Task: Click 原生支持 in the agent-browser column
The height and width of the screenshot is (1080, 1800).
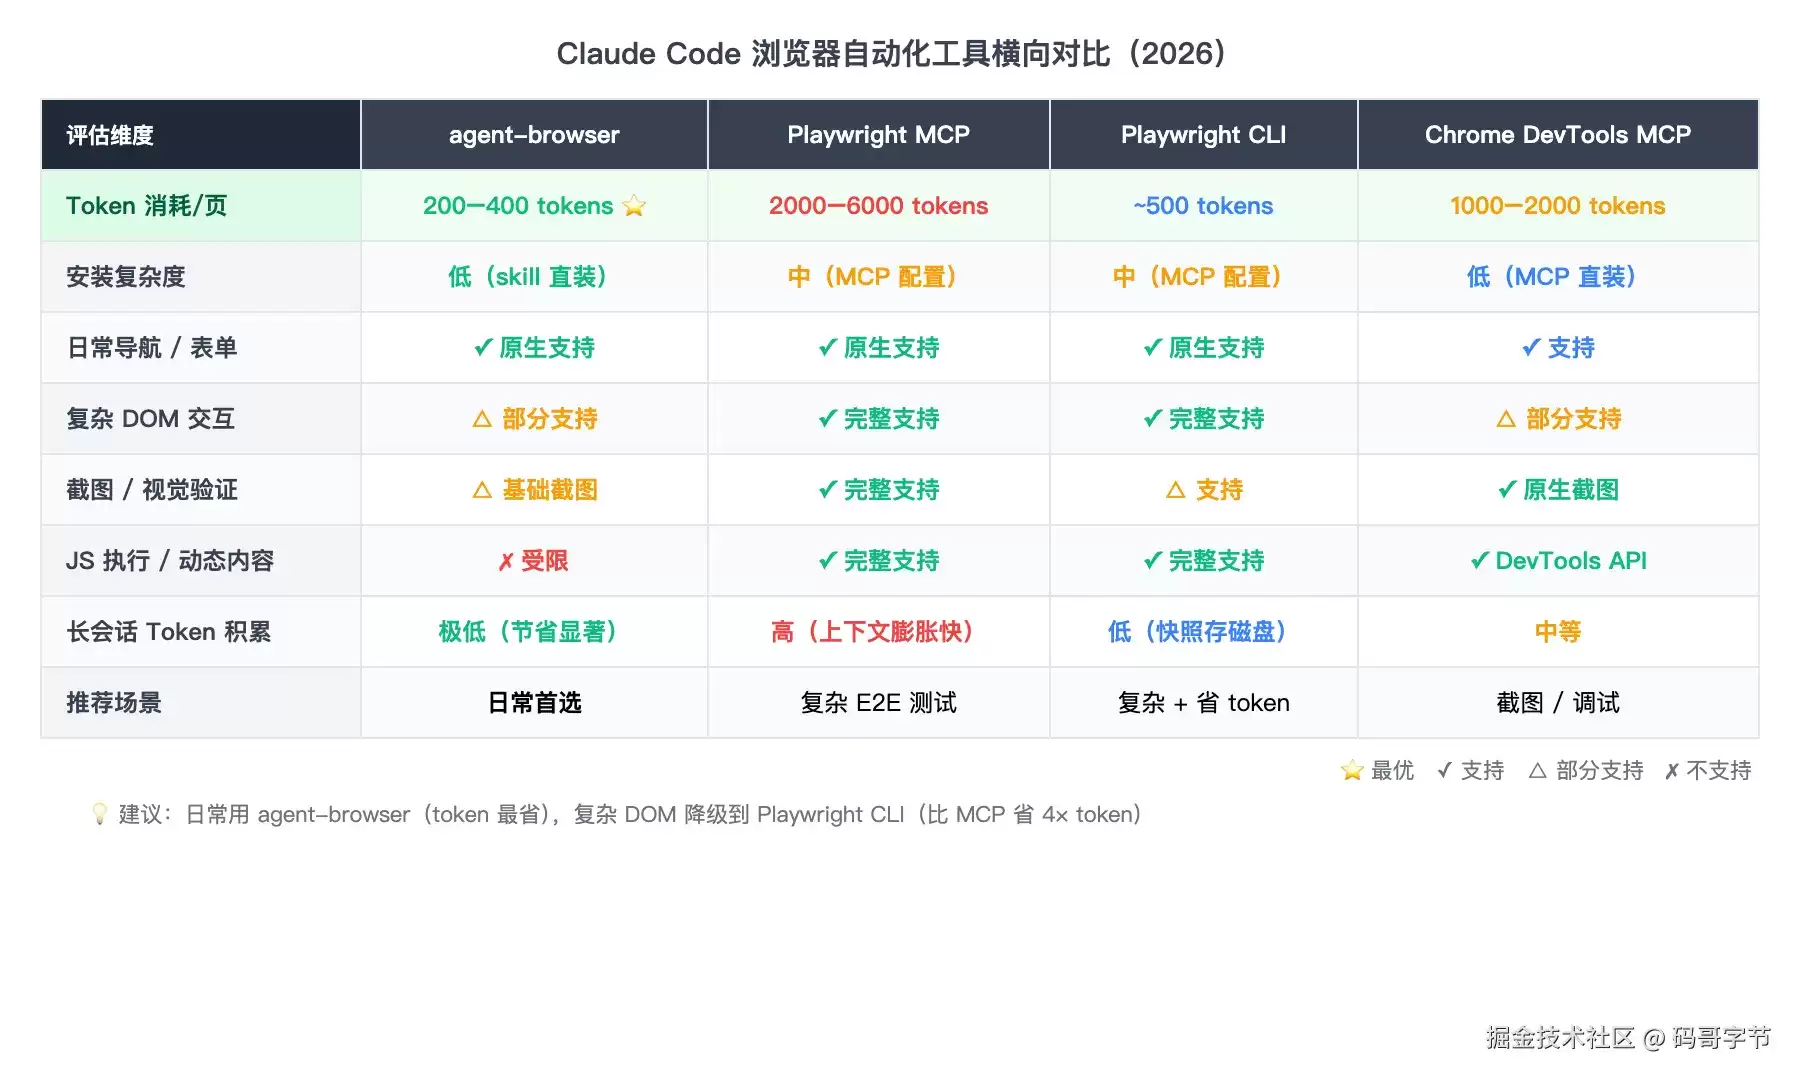Action: click(x=534, y=348)
